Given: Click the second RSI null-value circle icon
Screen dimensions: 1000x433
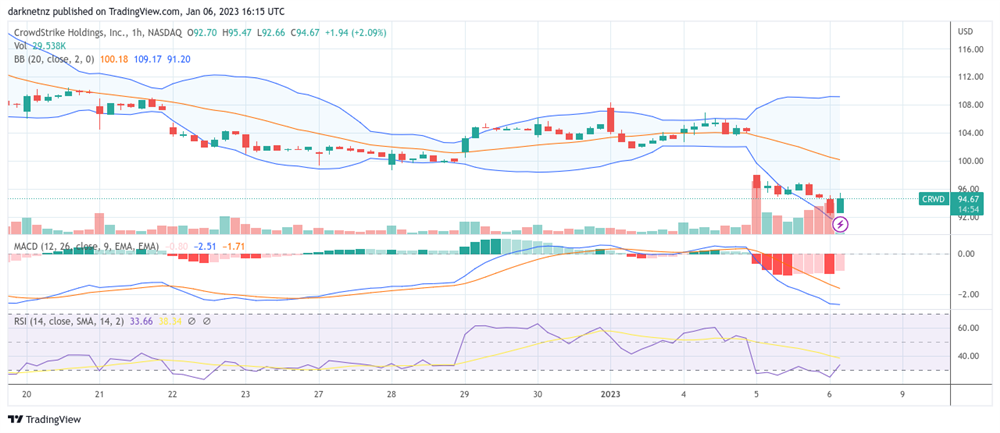Looking at the screenshot, I should (206, 321).
